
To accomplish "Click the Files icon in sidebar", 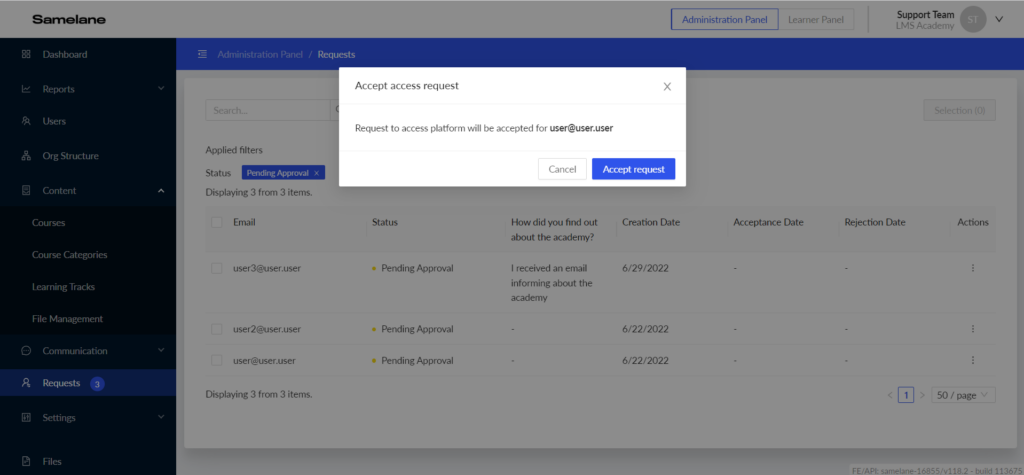I will [26, 461].
